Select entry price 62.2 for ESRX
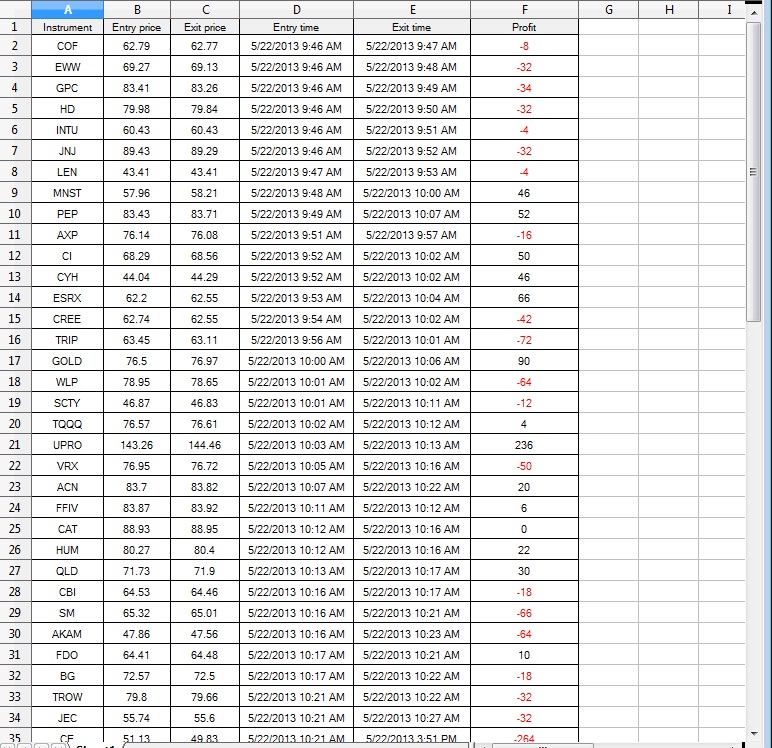 pos(137,298)
